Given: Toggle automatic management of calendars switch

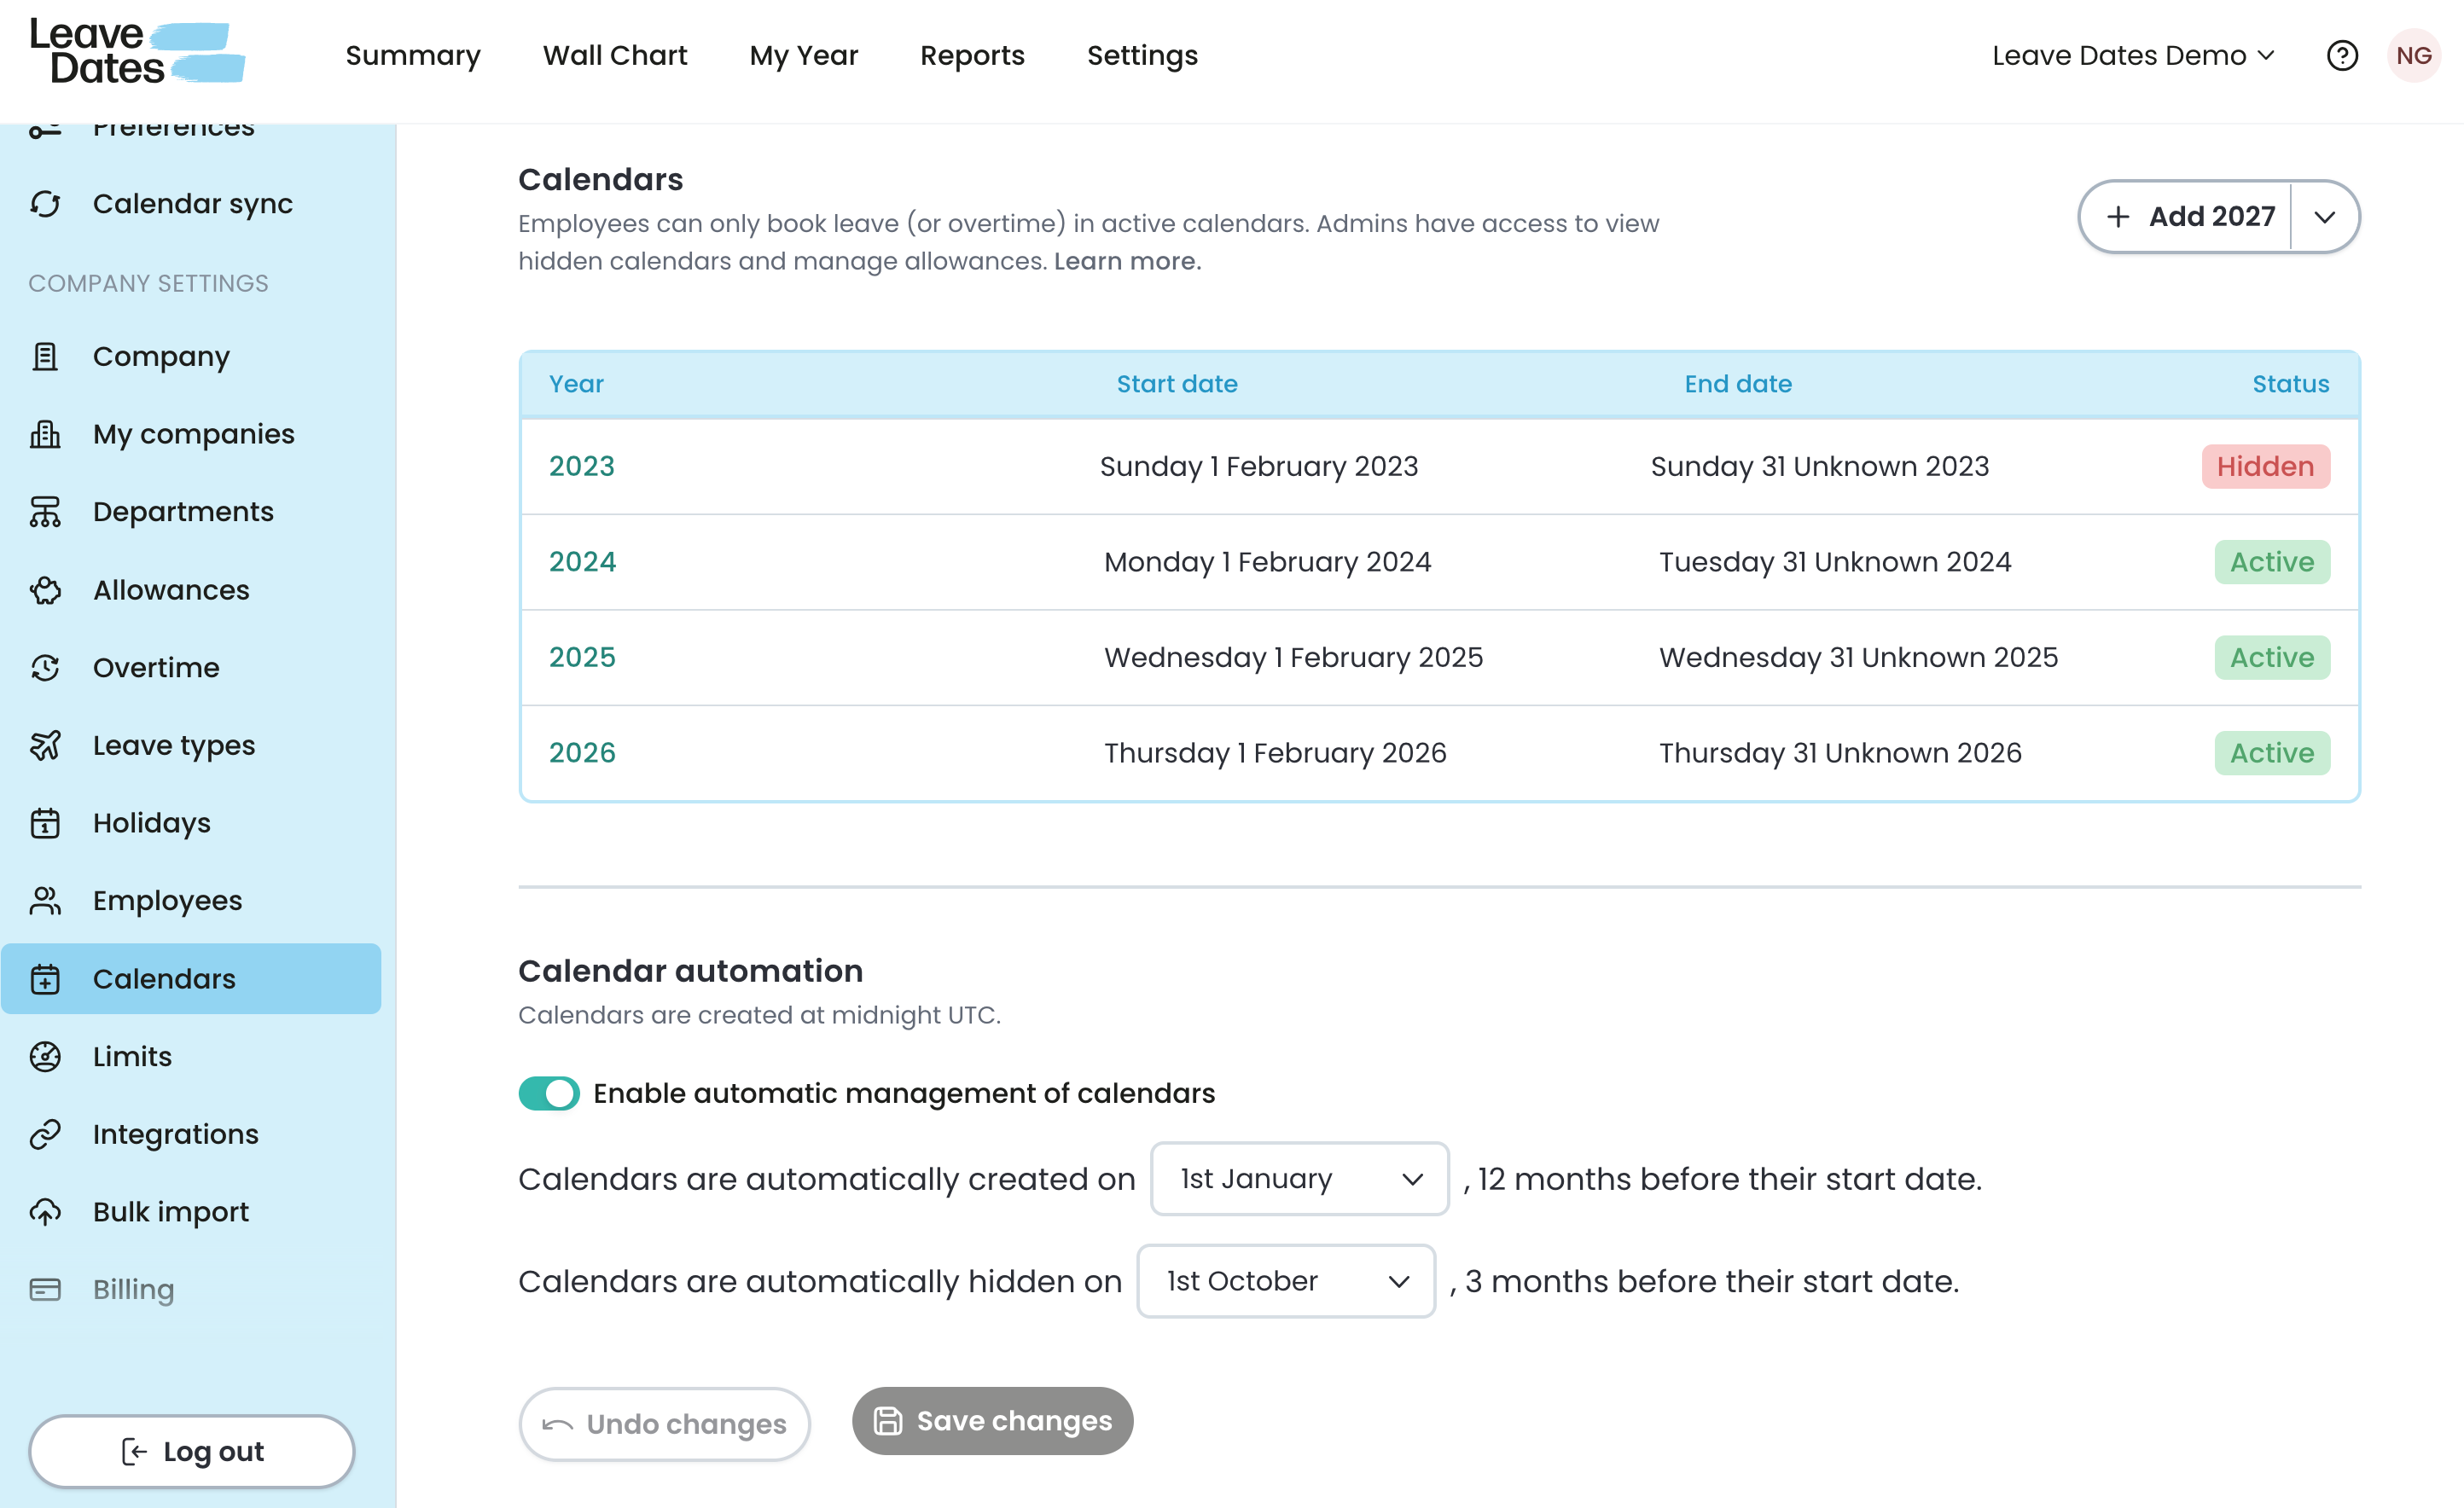Looking at the screenshot, I should coord(549,1094).
